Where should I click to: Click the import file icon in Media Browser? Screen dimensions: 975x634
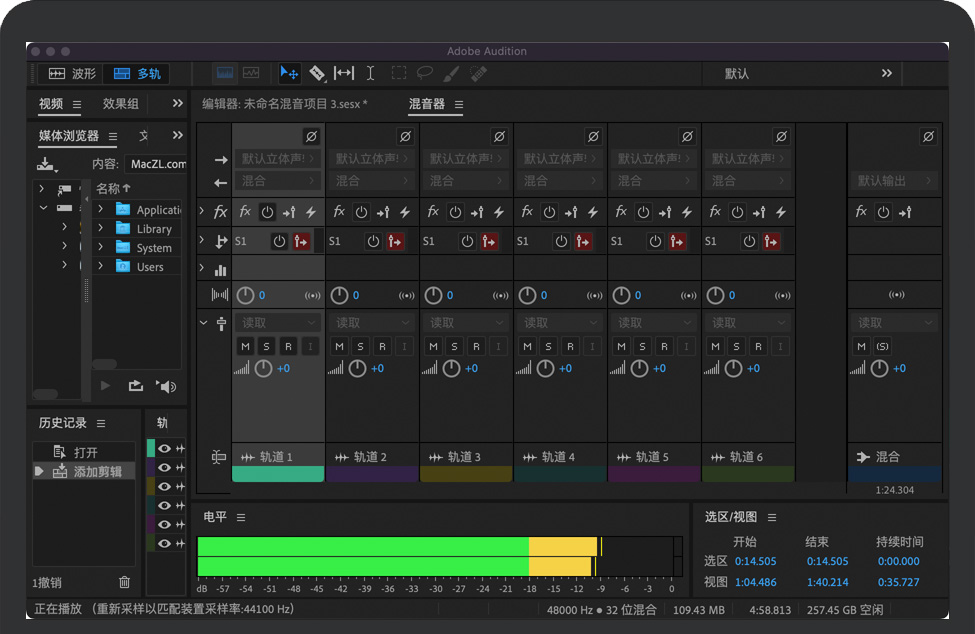pos(47,164)
